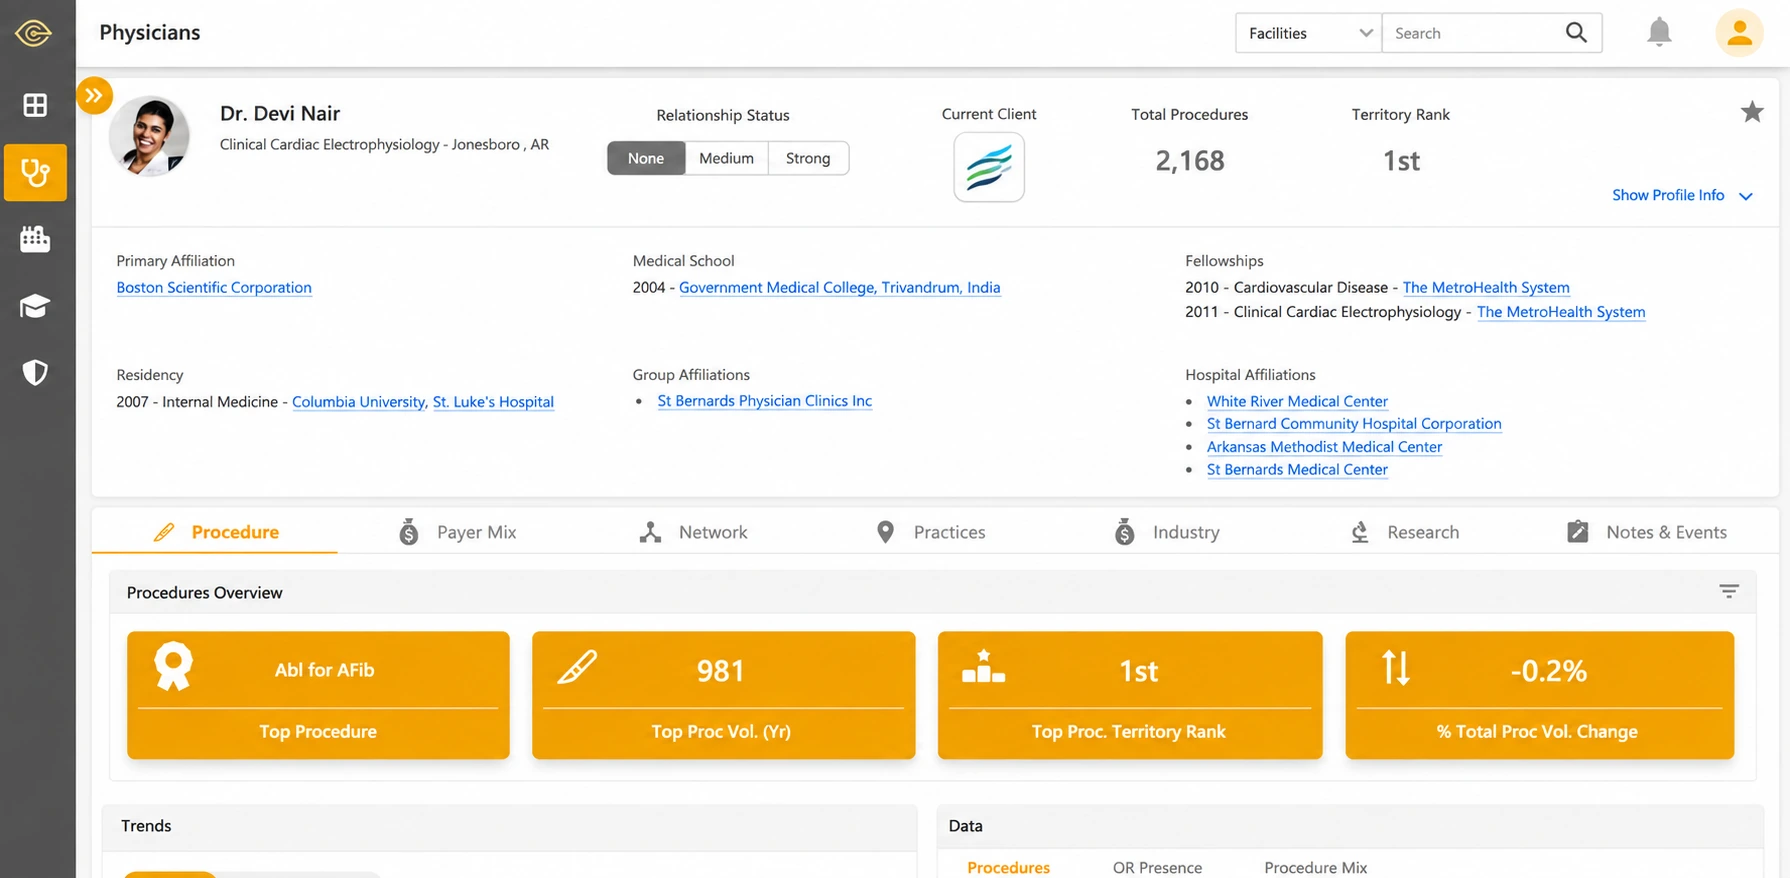1790x878 pixels.
Task: Click the up-down arrows icon on Vol. Change card
Action: (1395, 667)
